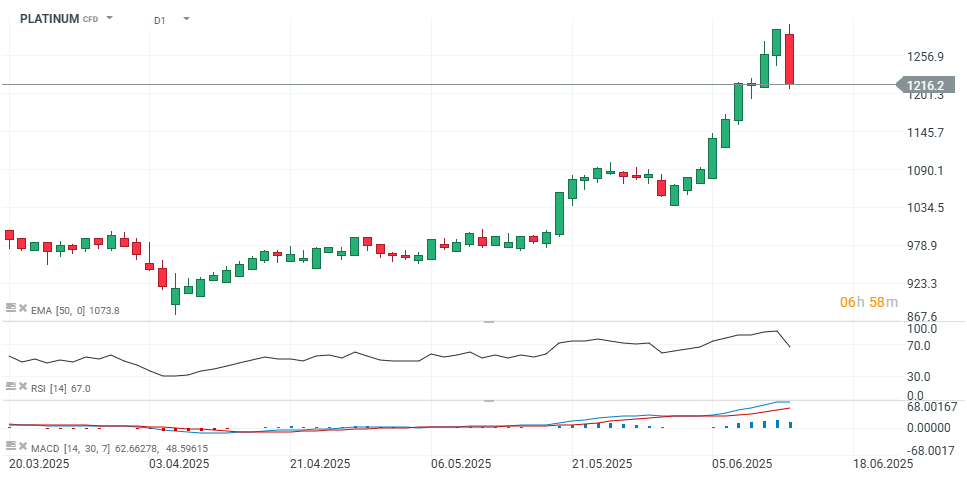Click the MACD -68.0017 scale label
The image size is (967, 480).
click(x=932, y=450)
